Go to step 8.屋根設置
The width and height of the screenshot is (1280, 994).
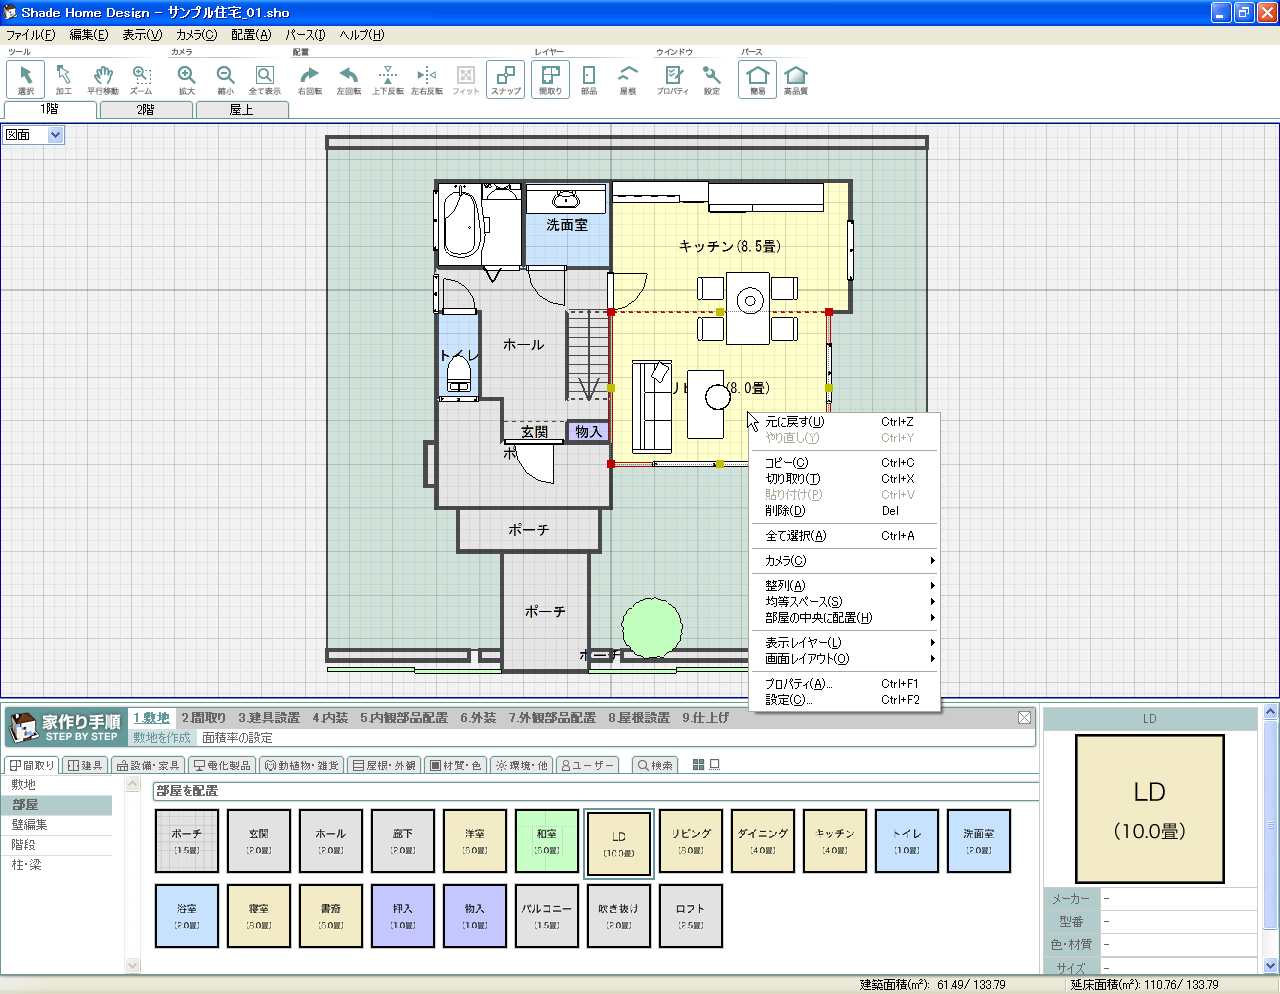639,718
